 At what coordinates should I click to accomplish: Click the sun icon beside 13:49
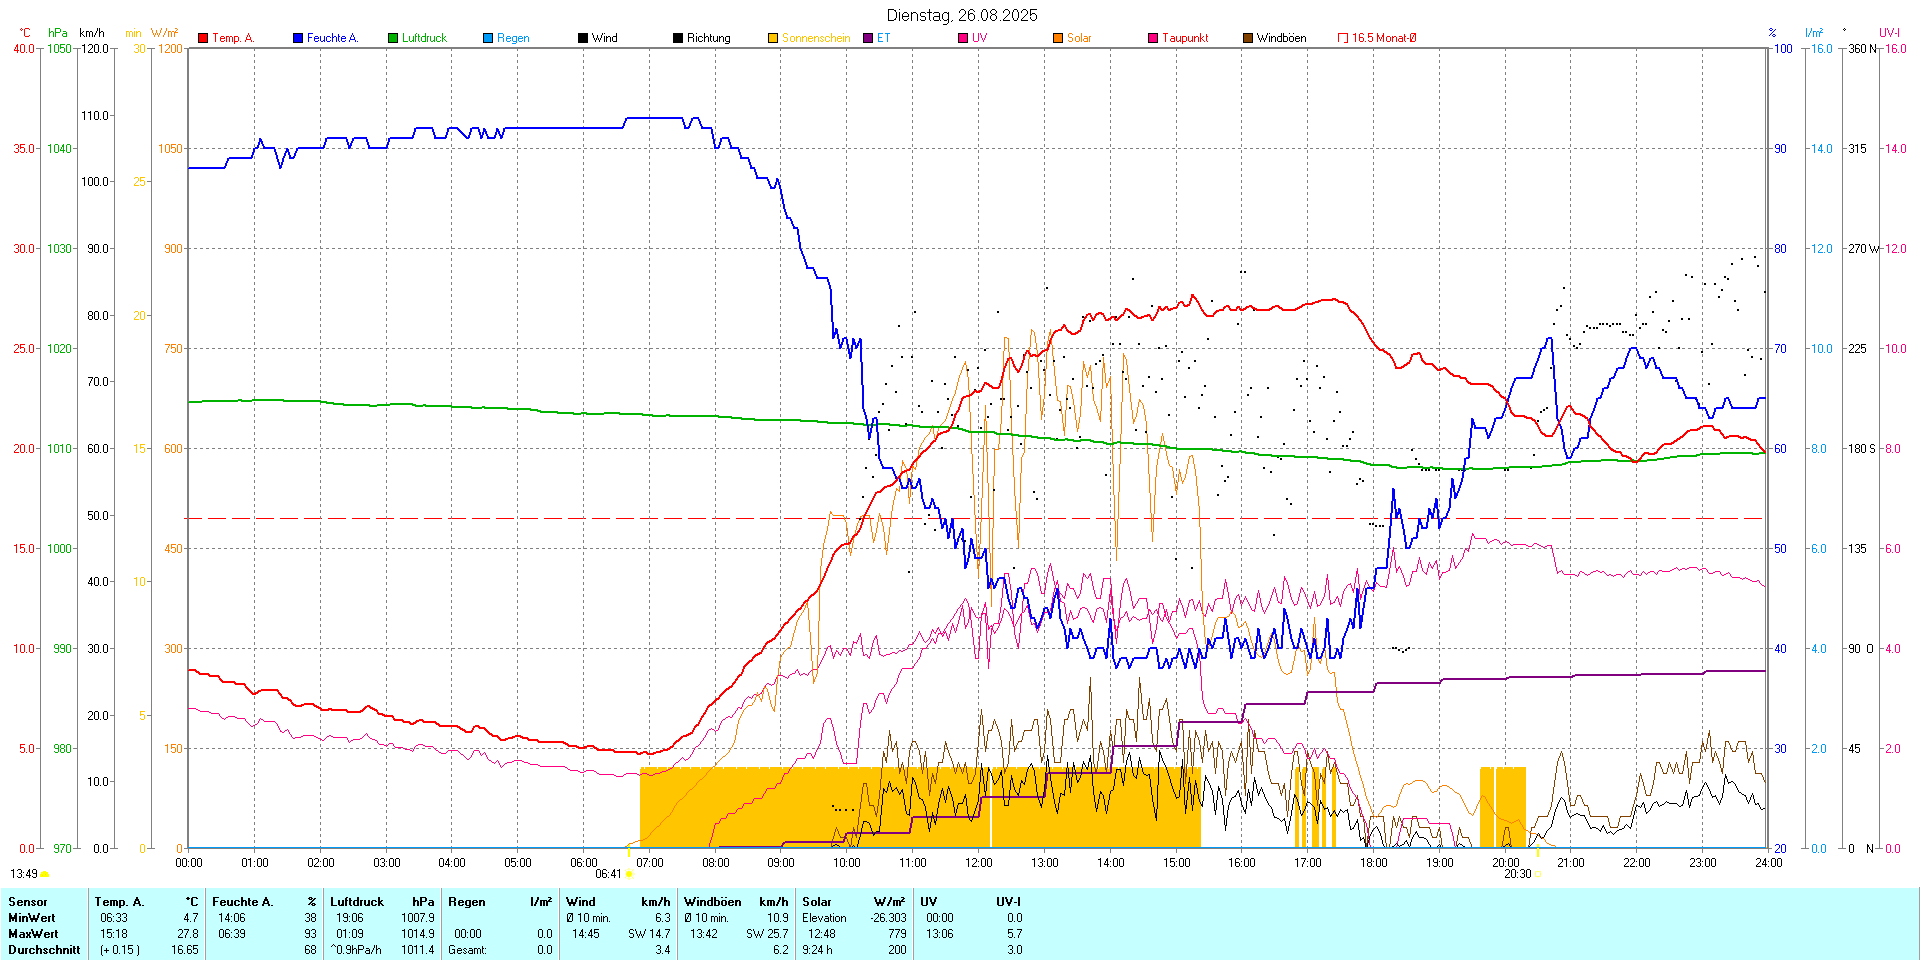45,874
